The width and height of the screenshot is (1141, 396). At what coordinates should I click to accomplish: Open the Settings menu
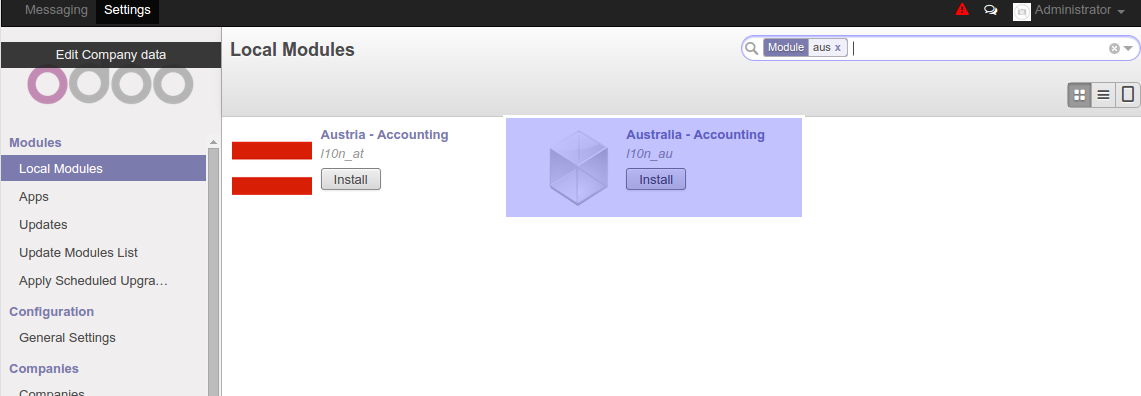(127, 10)
